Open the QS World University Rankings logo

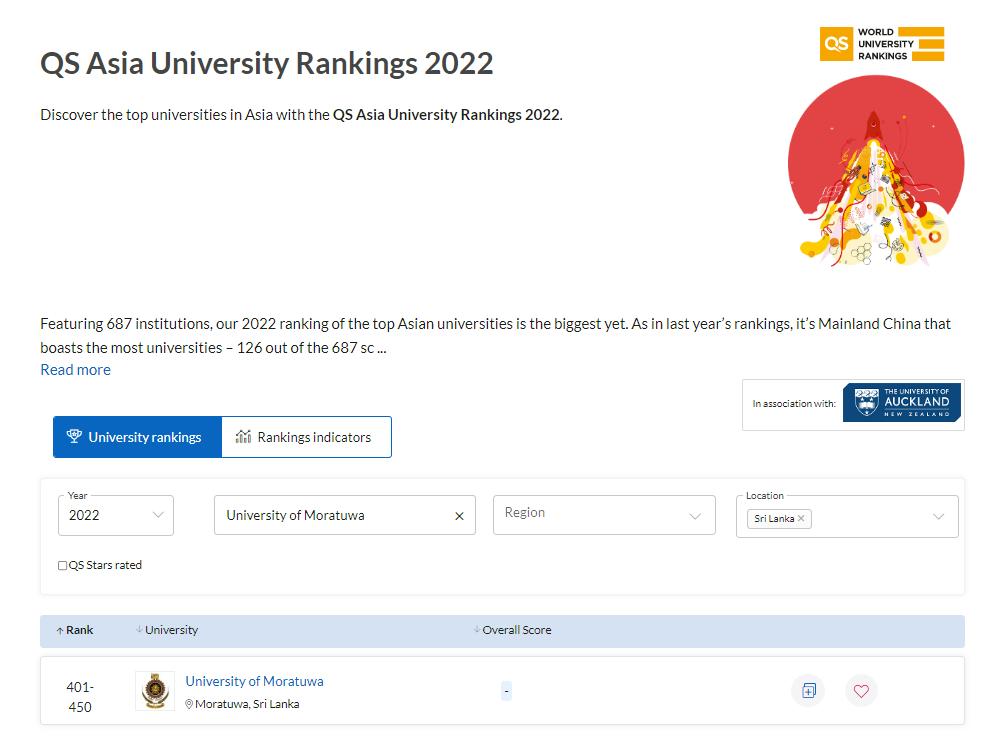[x=882, y=43]
